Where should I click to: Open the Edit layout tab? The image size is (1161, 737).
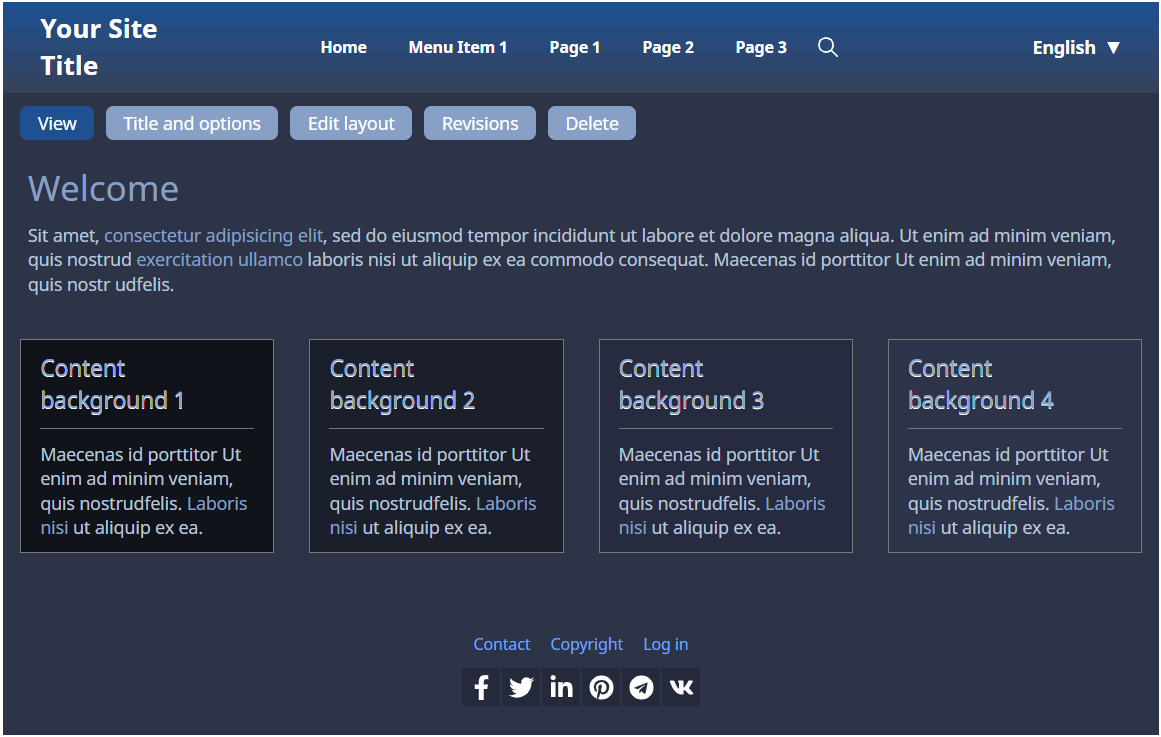(x=351, y=123)
